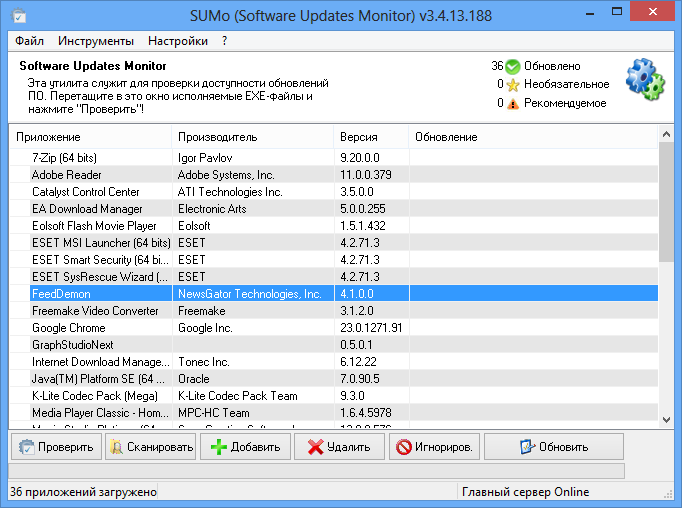The height and width of the screenshot is (508, 682).
Task: Select the GraphStudioNext row
Action: (x=334, y=344)
